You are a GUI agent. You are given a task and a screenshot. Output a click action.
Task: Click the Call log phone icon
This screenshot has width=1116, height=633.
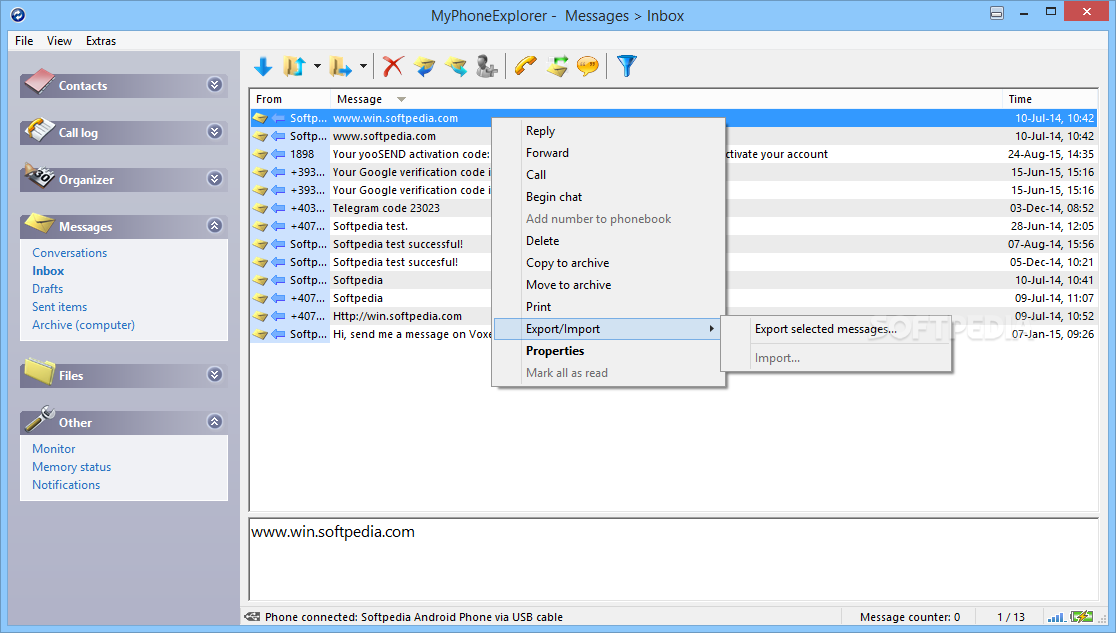[39, 130]
